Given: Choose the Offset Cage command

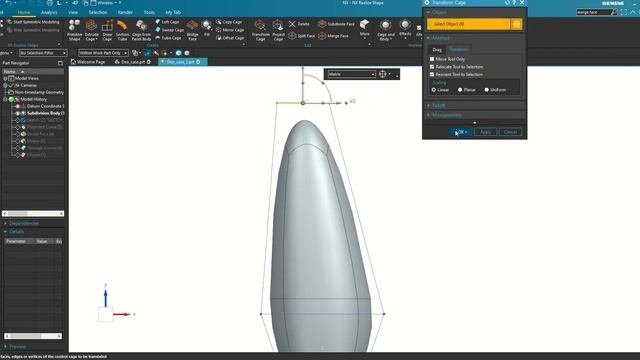Looking at the screenshot, I should coord(230,38).
